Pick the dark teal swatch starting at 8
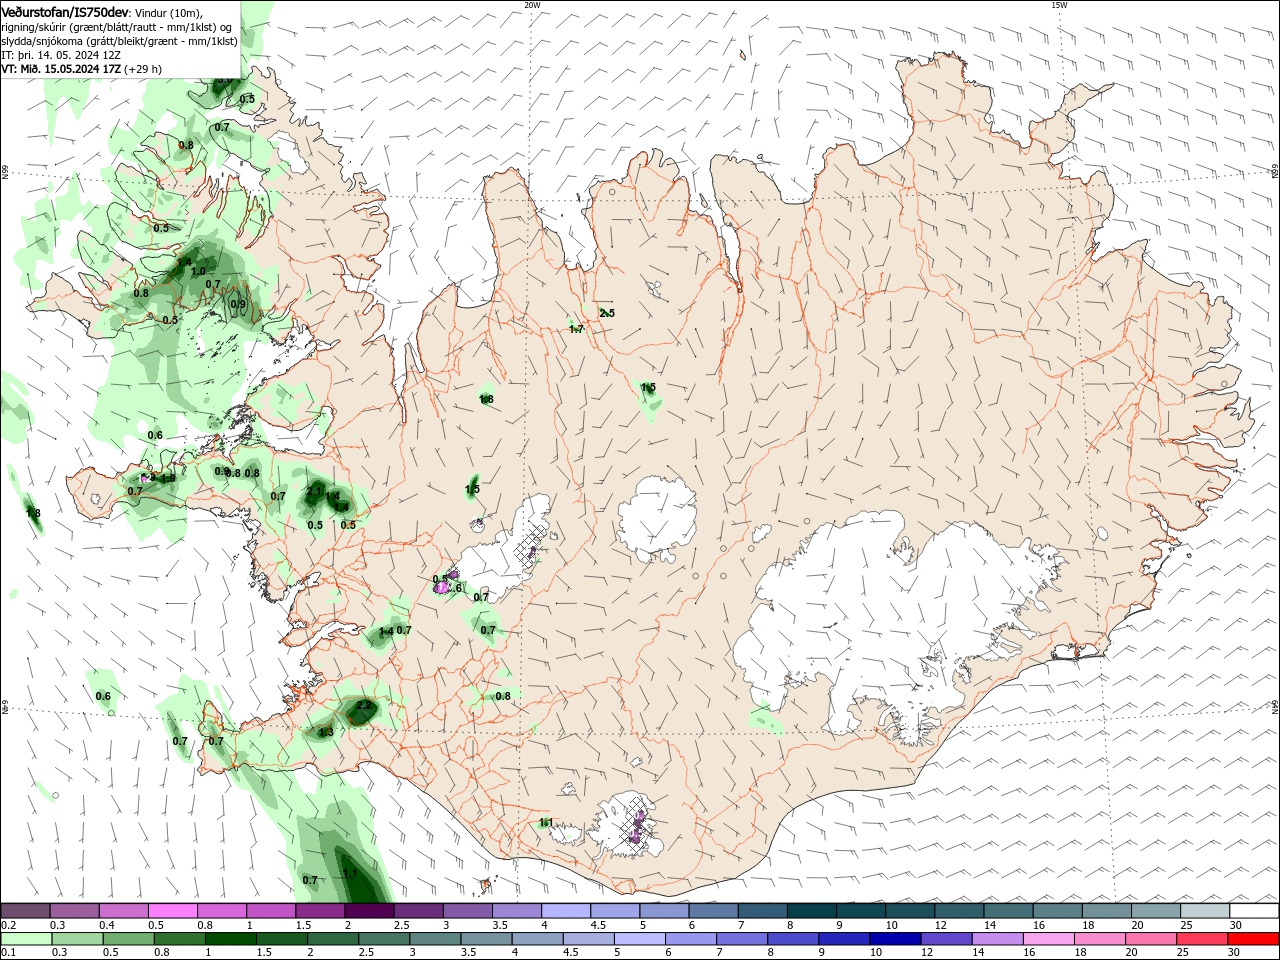The width and height of the screenshot is (1280, 960). pyautogui.click(x=810, y=911)
